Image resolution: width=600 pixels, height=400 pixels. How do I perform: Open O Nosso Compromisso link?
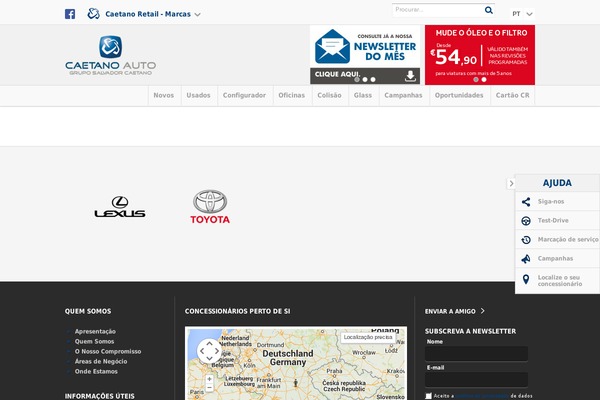pyautogui.click(x=108, y=351)
